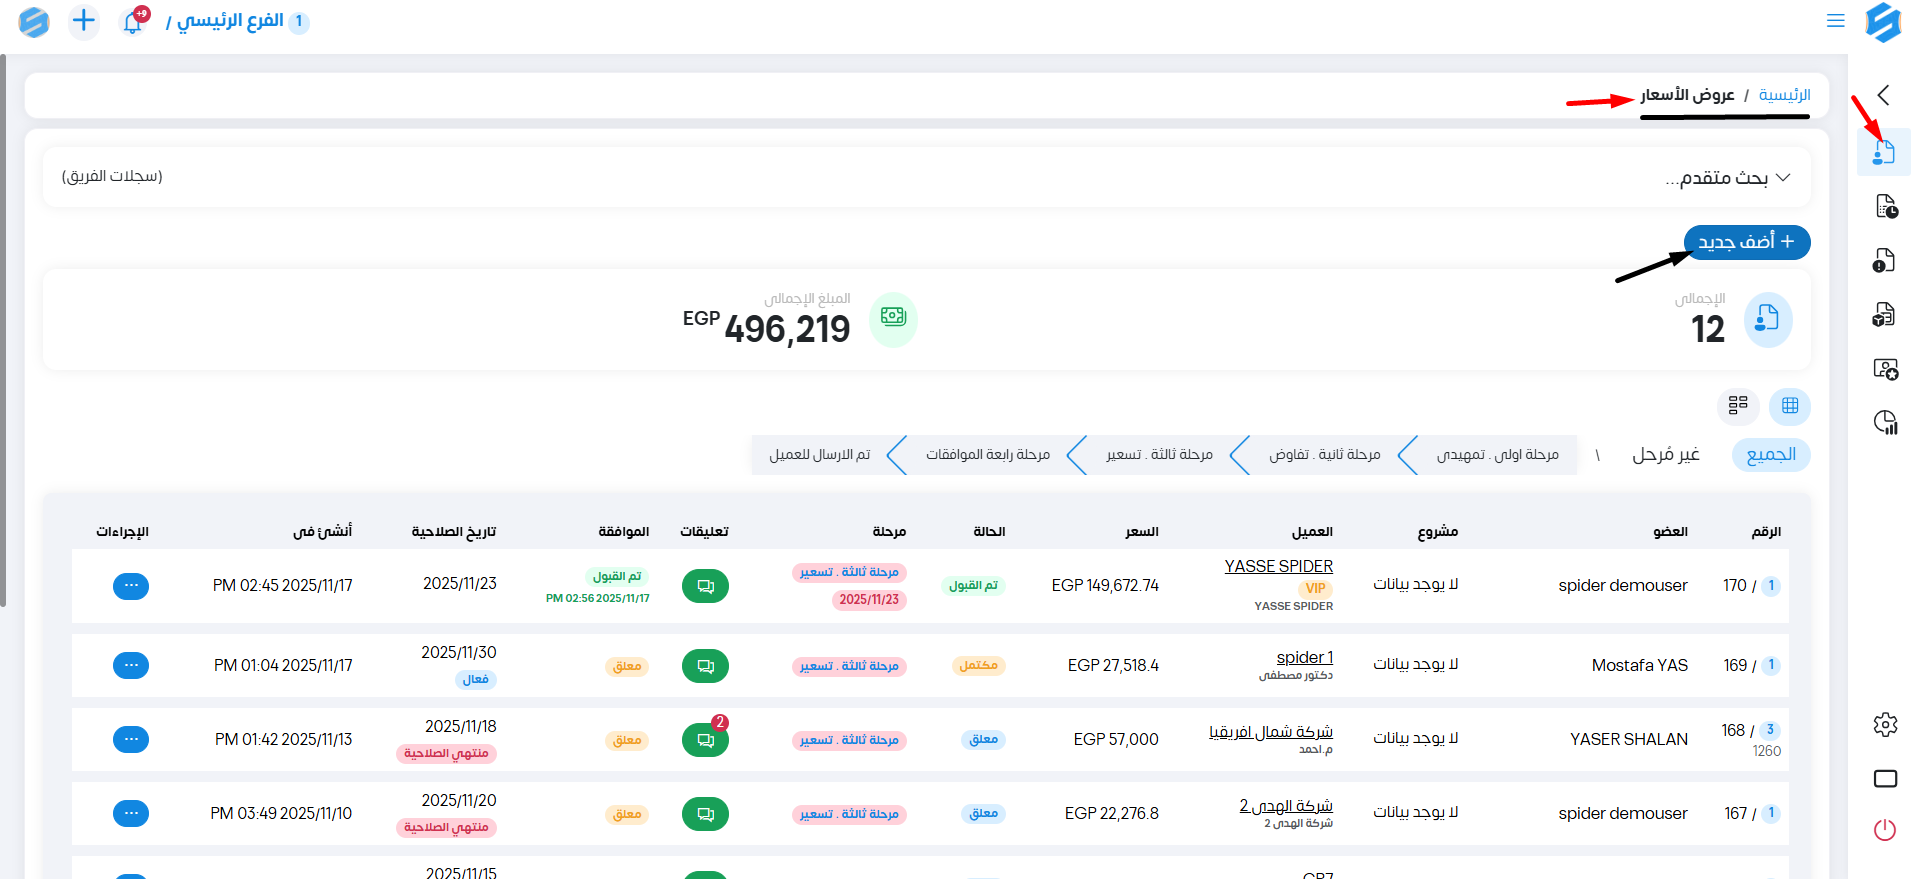This screenshot has height=879, width=1919.
Task: Switch to card list view
Action: pos(1738,406)
